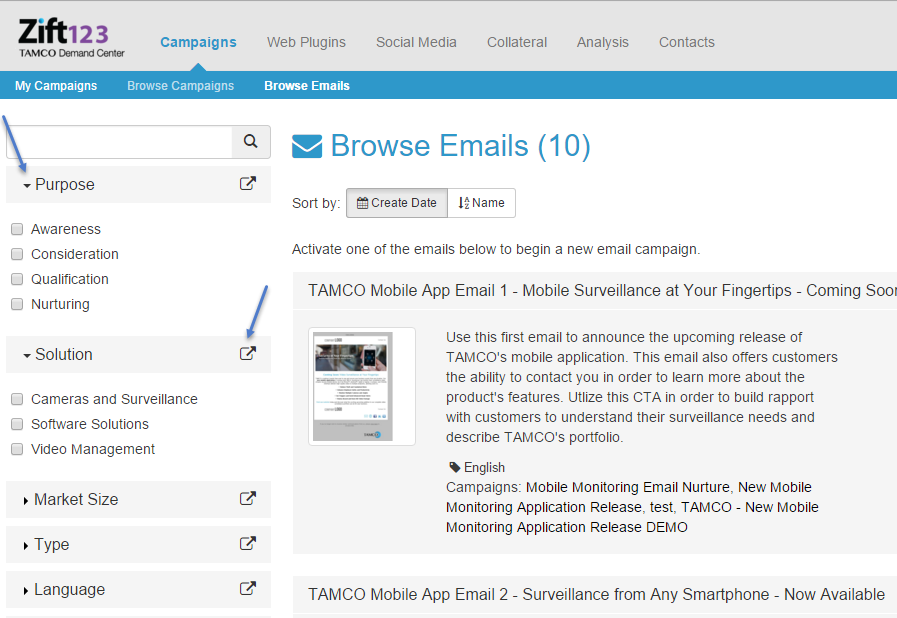Open the Mobile Monitoring Email Nurture link
897x618 pixels.
(x=629, y=487)
